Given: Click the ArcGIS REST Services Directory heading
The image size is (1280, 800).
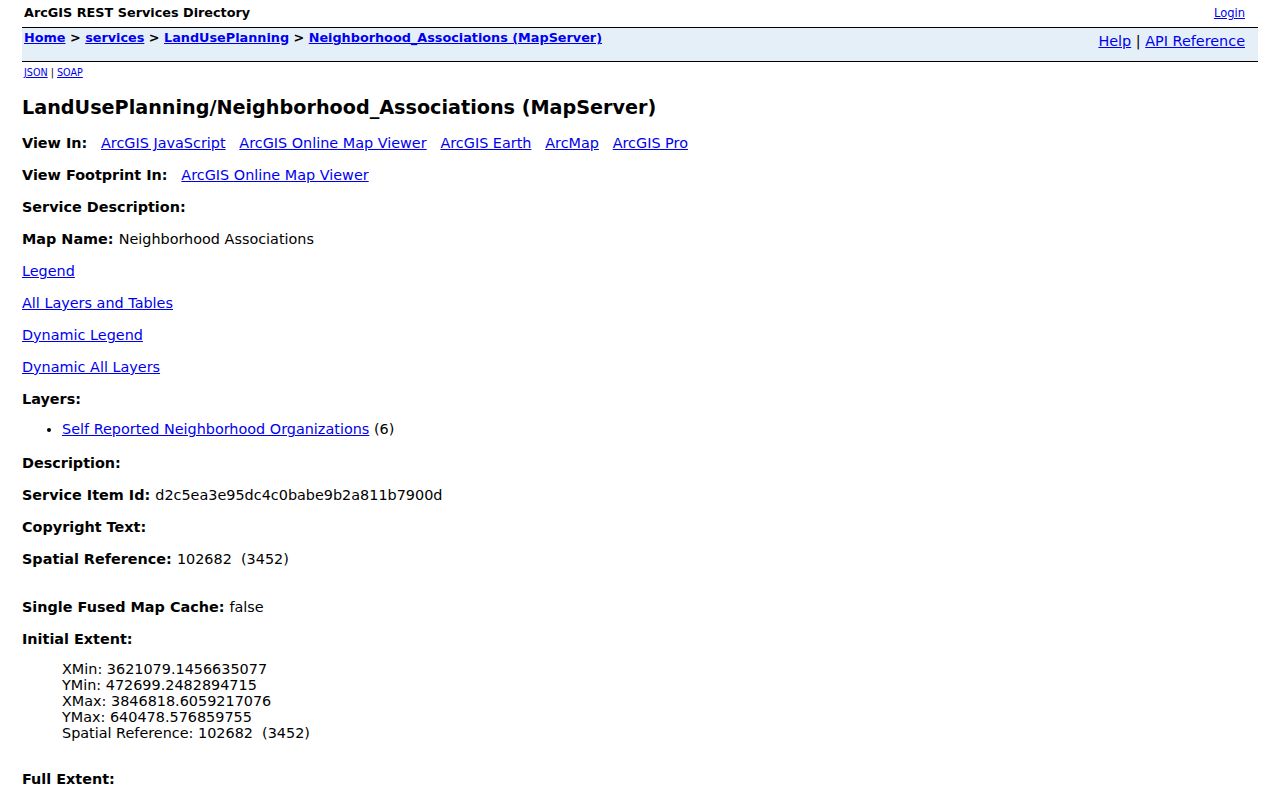Looking at the screenshot, I should point(137,13).
